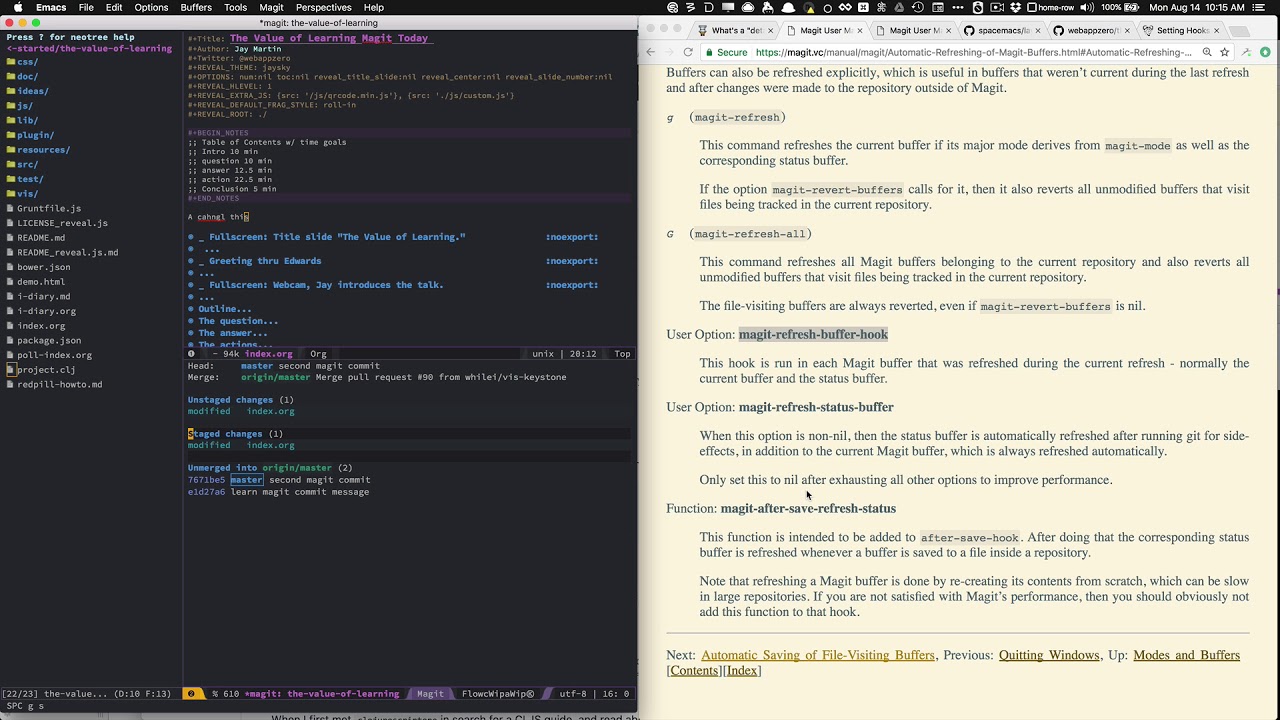The height and width of the screenshot is (720, 1280).
Task: Follow "Automatic Saving of File-Visiting Buffers" link
Action: click(x=818, y=655)
